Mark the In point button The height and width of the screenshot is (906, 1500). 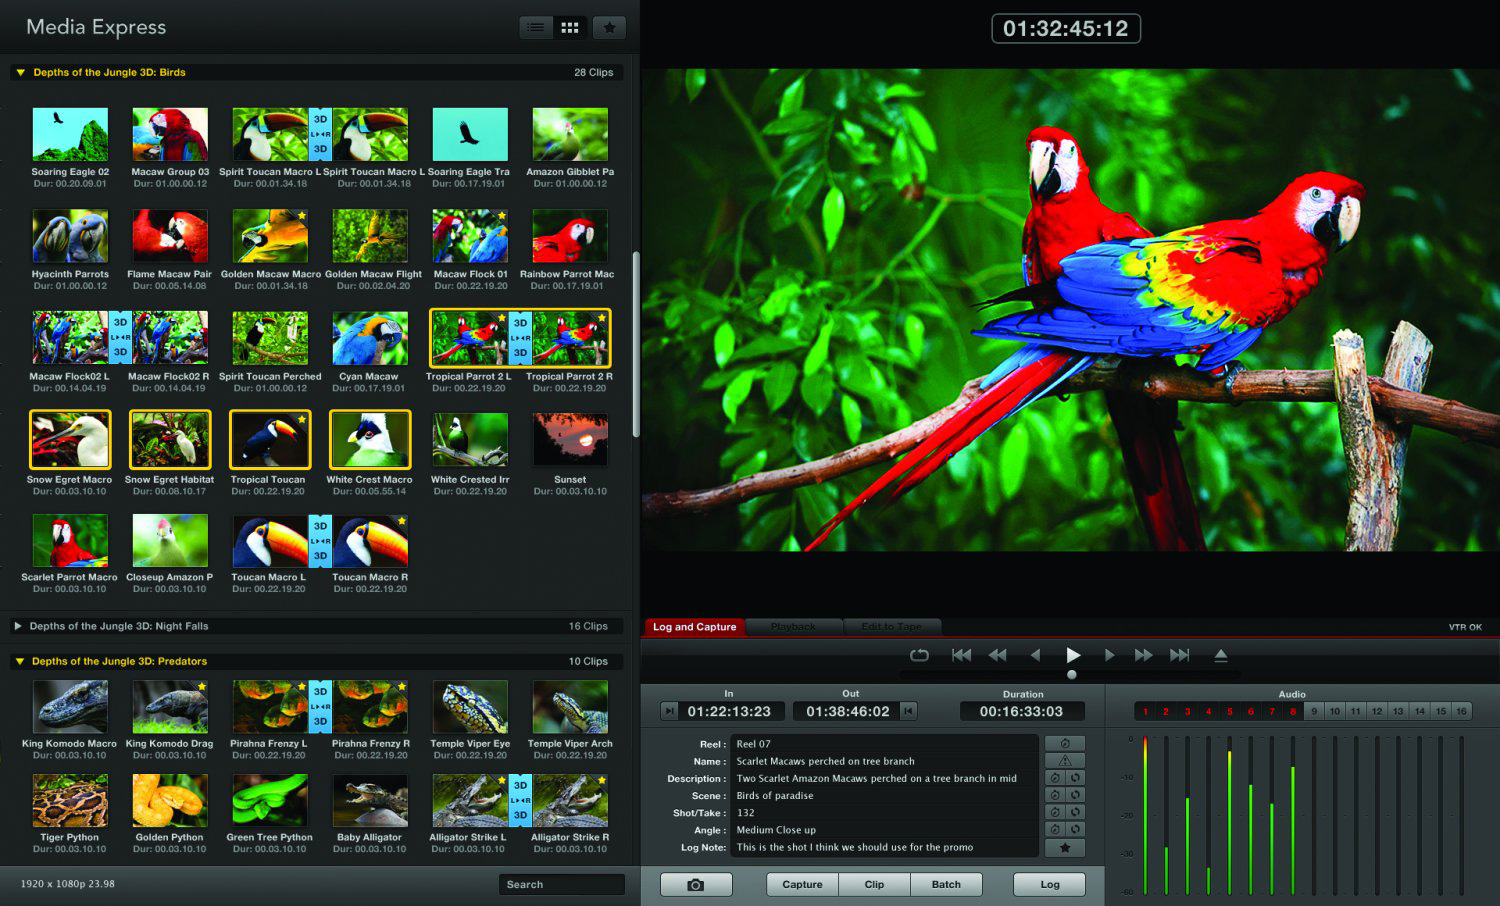pyautogui.click(x=669, y=711)
